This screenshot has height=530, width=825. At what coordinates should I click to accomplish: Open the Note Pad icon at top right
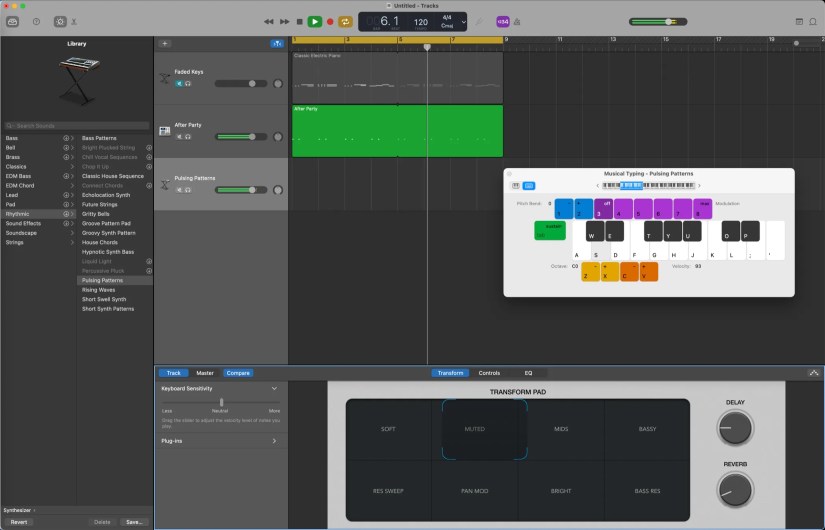coord(799,22)
